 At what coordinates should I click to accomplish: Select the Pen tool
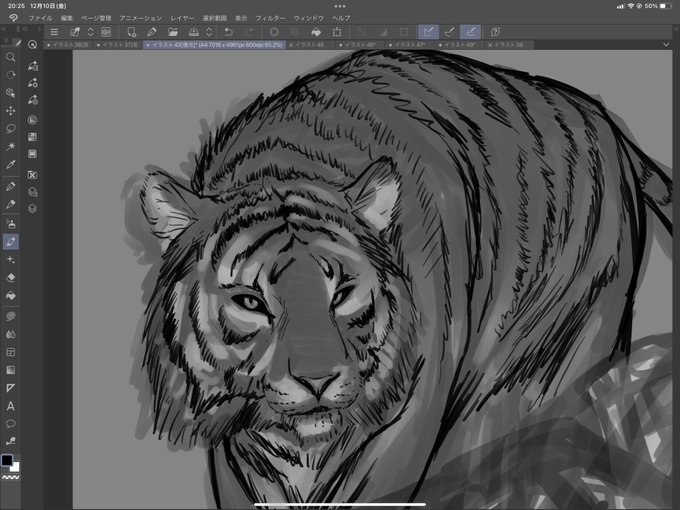click(x=11, y=186)
